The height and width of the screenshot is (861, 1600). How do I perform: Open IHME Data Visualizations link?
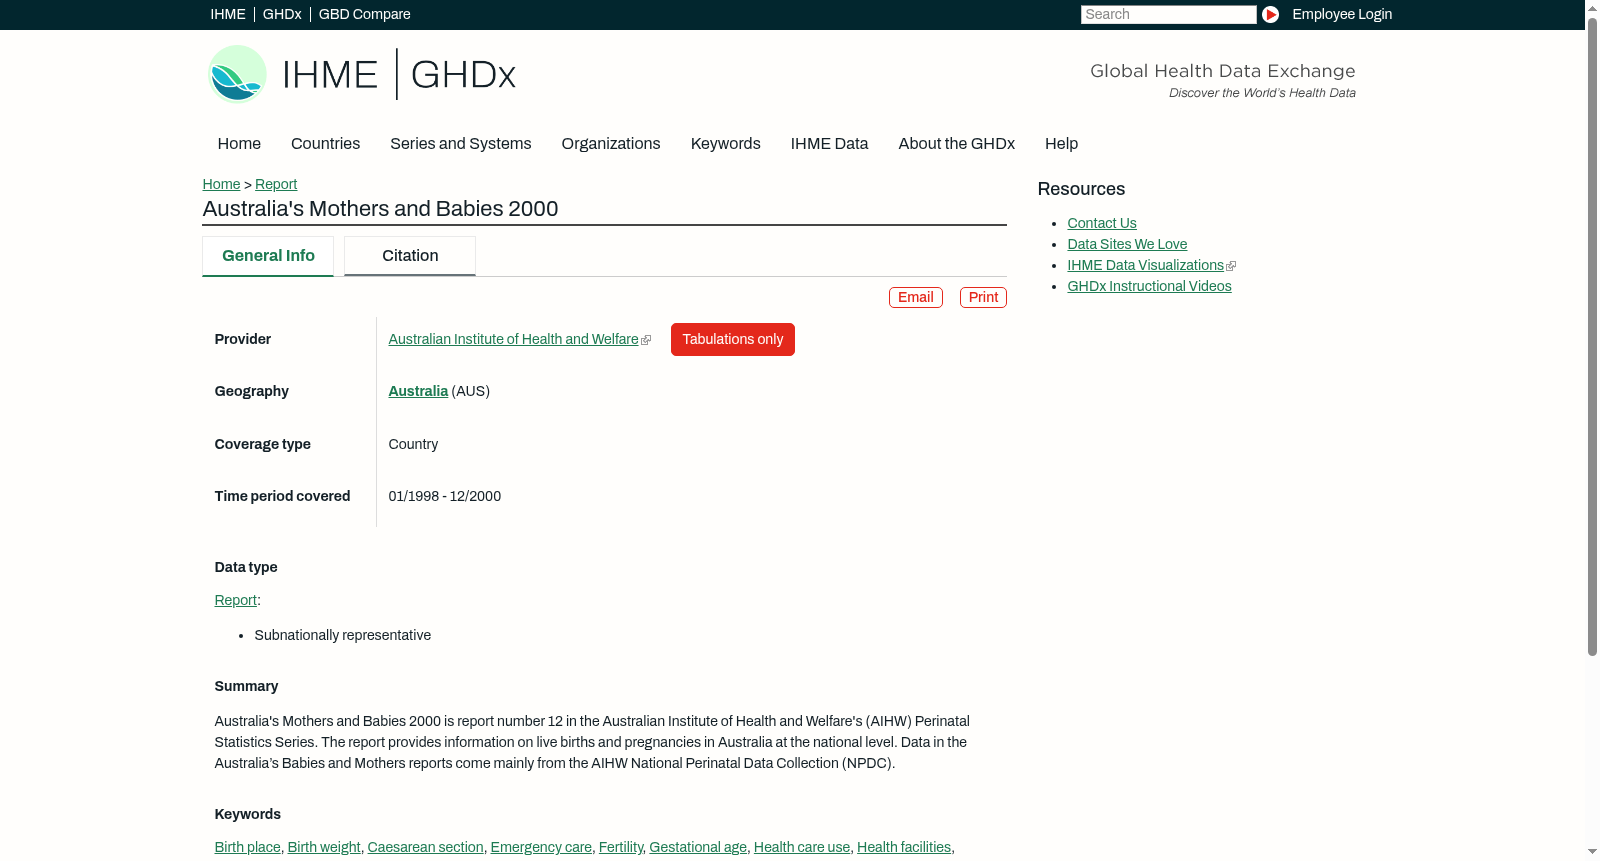(1145, 266)
